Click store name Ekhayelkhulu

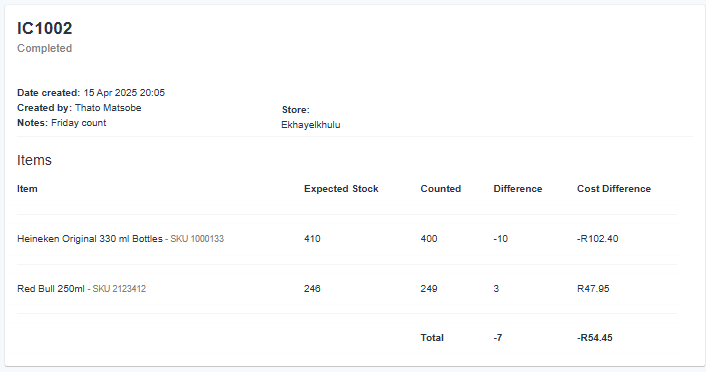pos(311,125)
